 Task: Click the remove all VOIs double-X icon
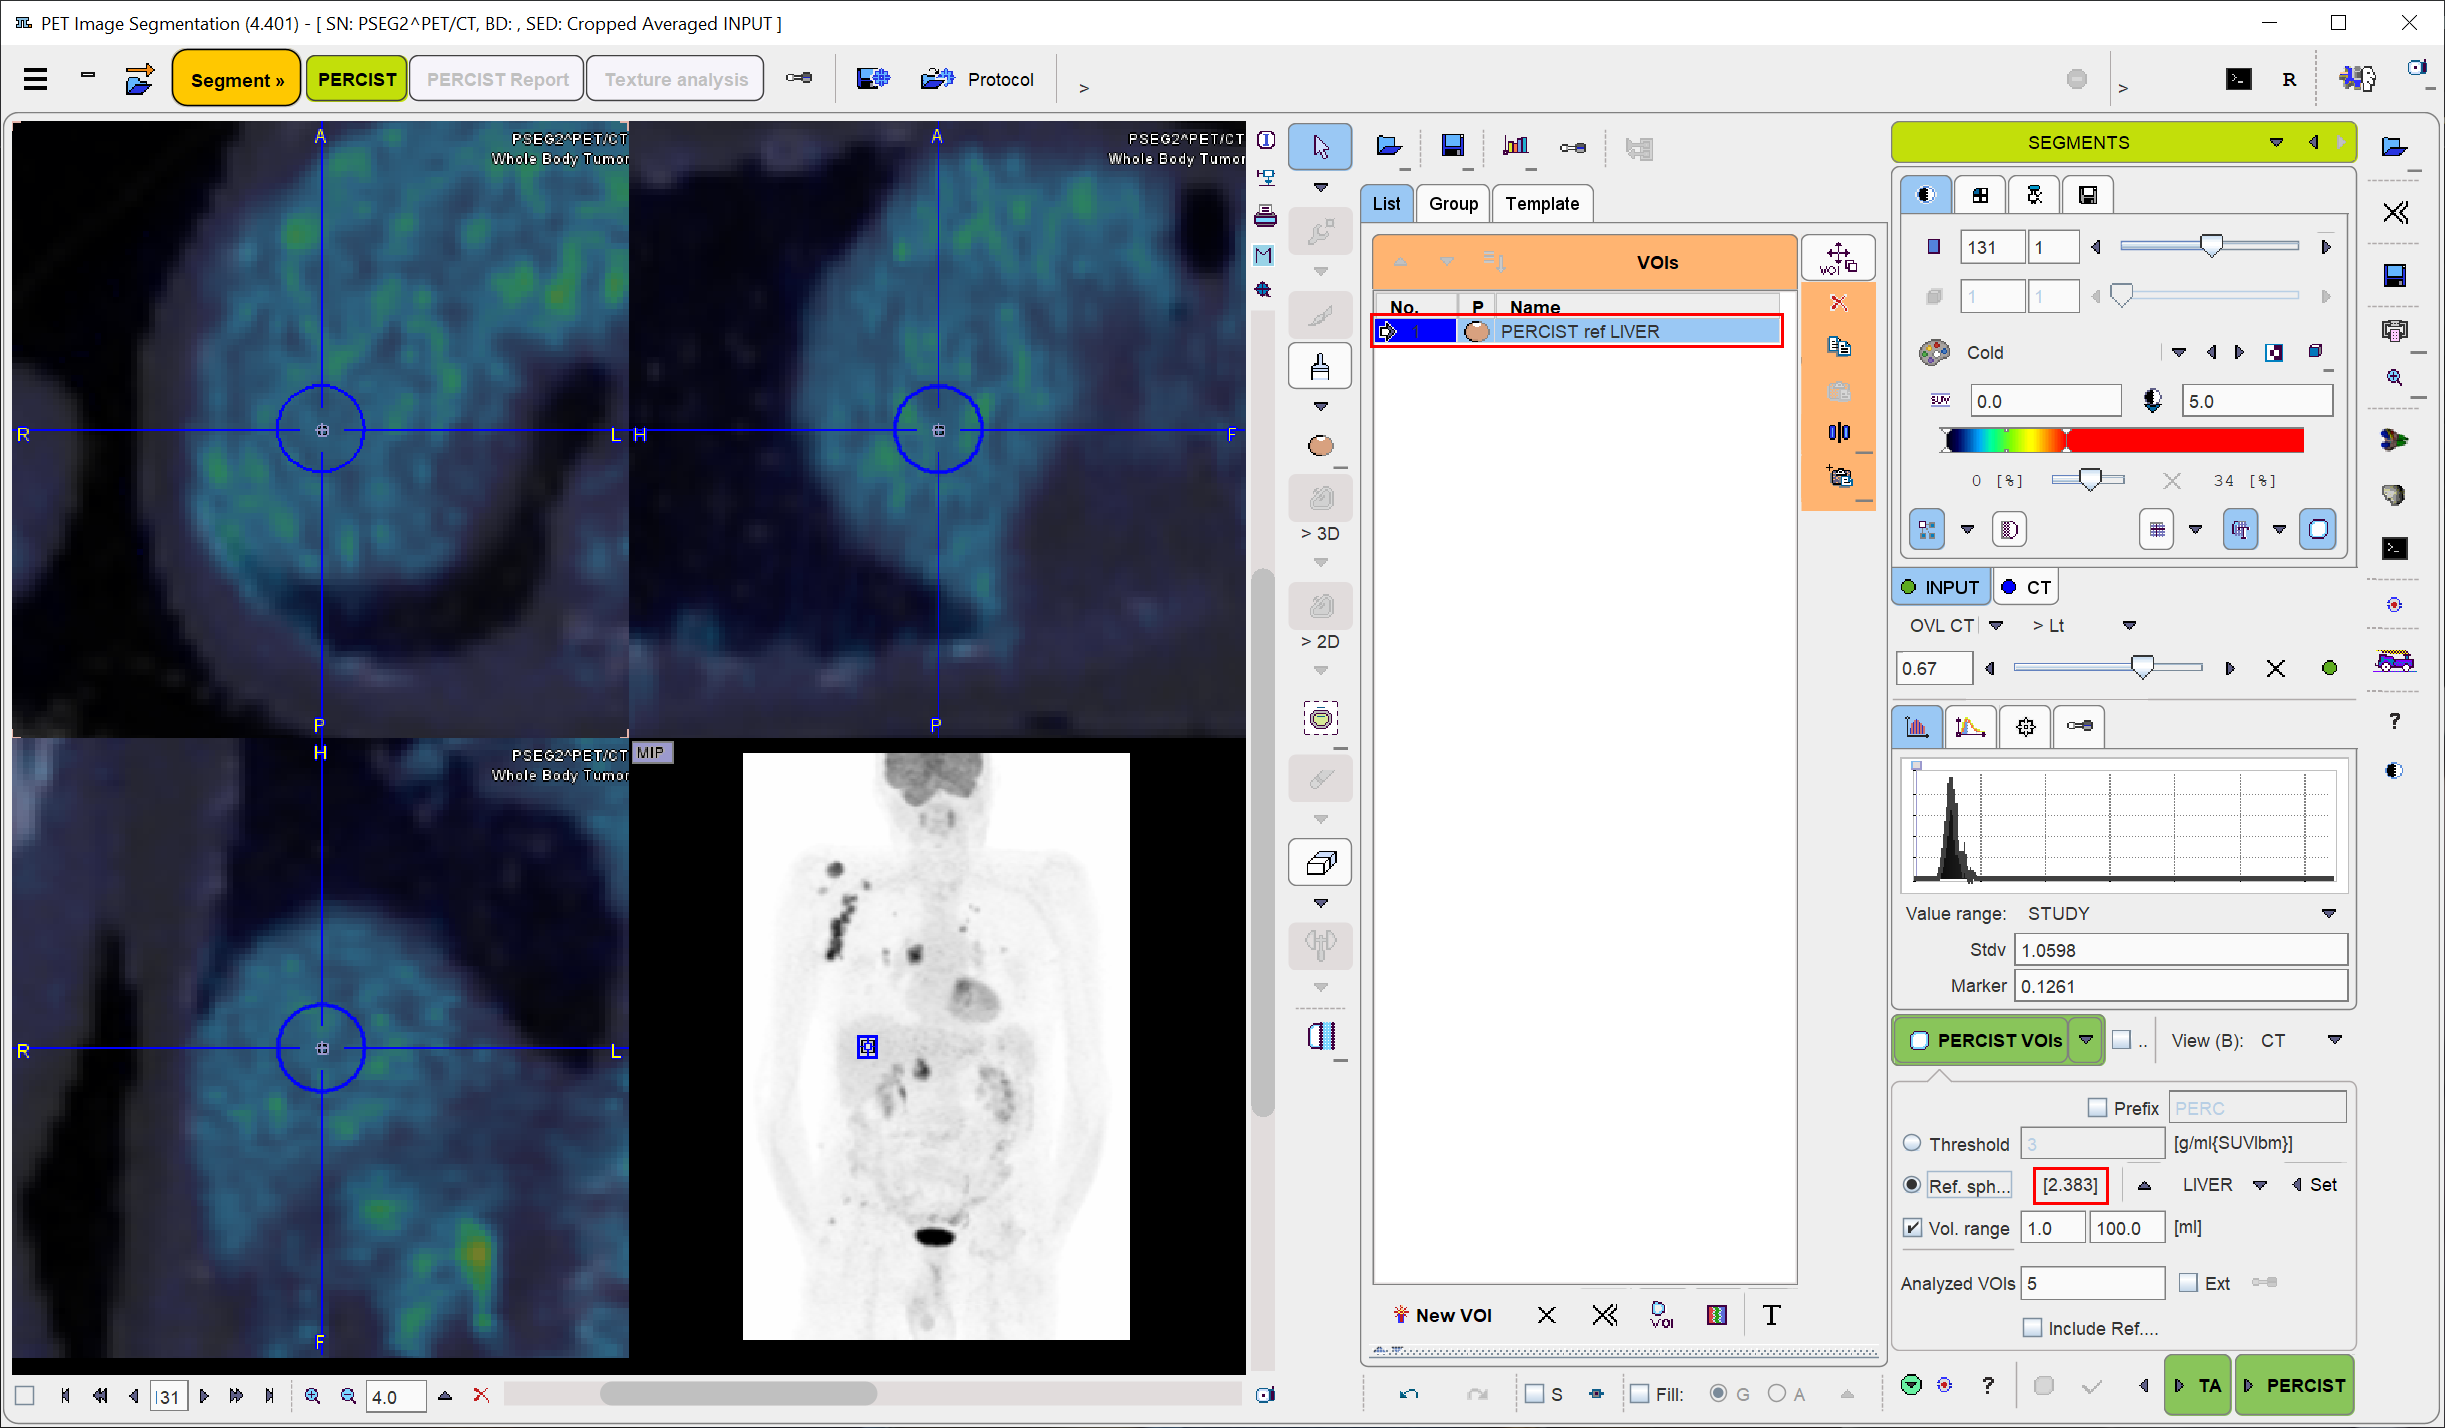click(x=1604, y=1315)
